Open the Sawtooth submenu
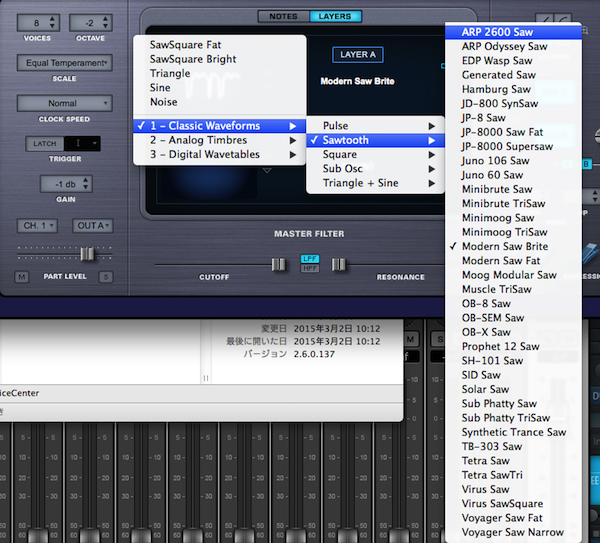This screenshot has width=600, height=543. 375,140
